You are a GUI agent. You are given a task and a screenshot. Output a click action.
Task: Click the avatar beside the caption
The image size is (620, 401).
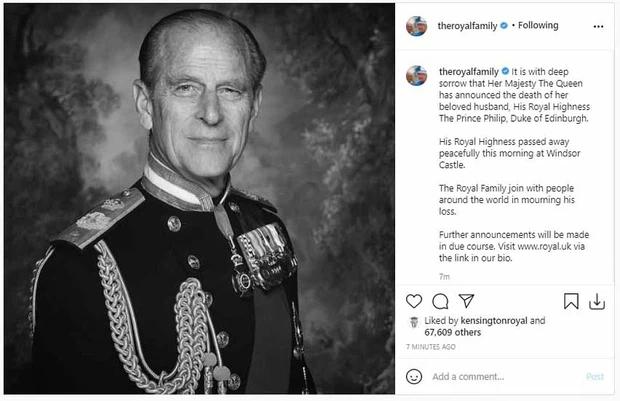click(x=417, y=75)
